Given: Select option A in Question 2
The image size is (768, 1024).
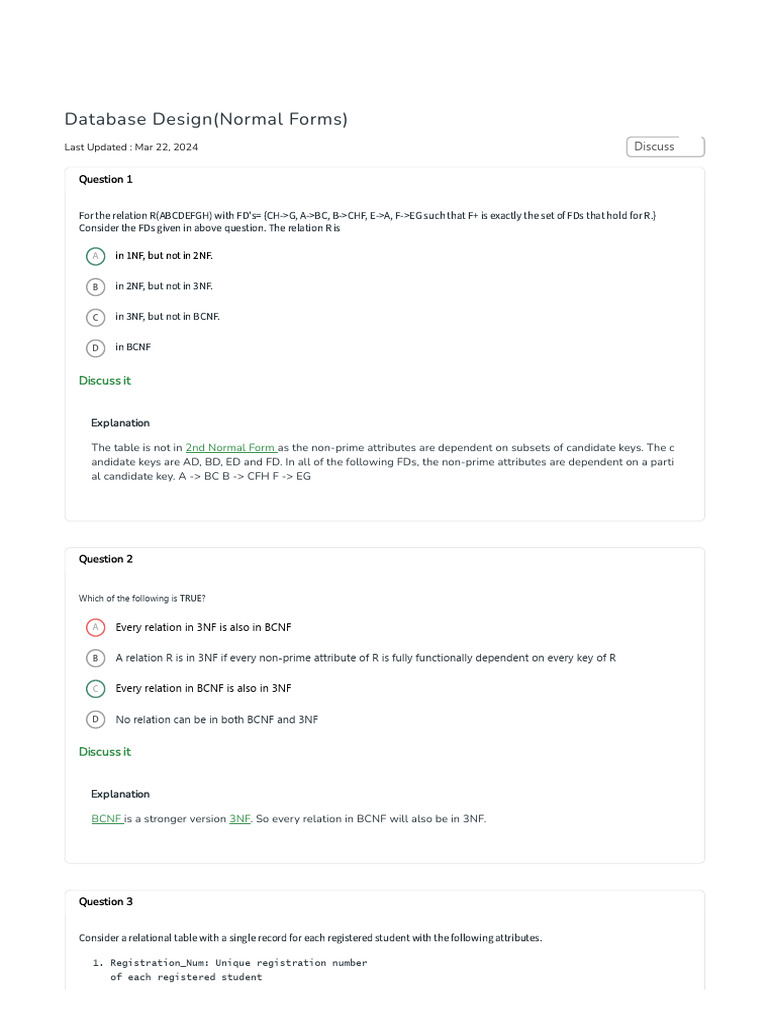Looking at the screenshot, I should (x=95, y=628).
